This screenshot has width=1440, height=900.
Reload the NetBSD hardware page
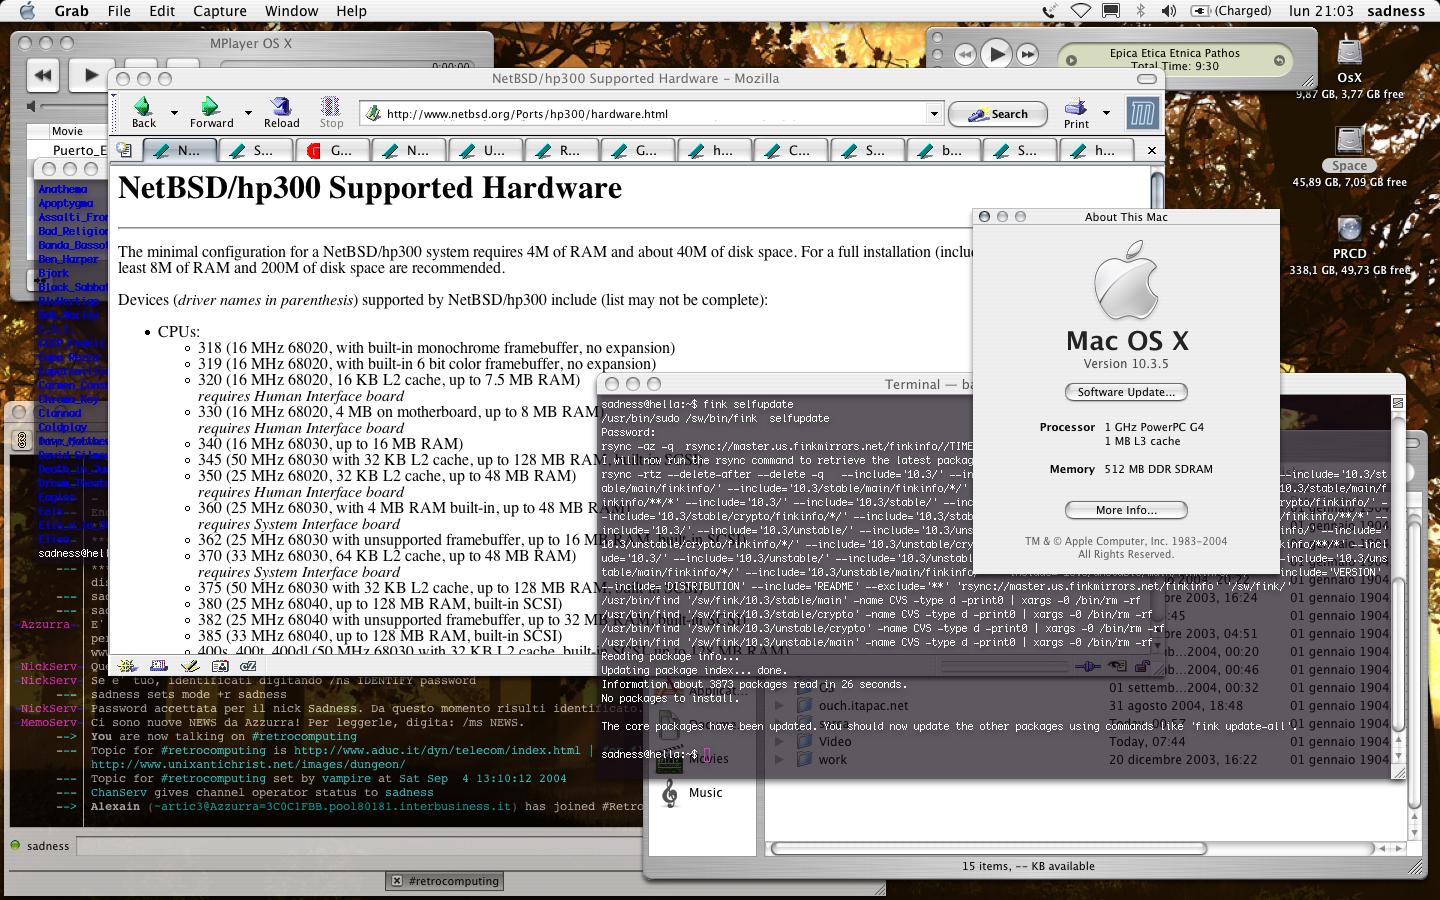(x=281, y=112)
